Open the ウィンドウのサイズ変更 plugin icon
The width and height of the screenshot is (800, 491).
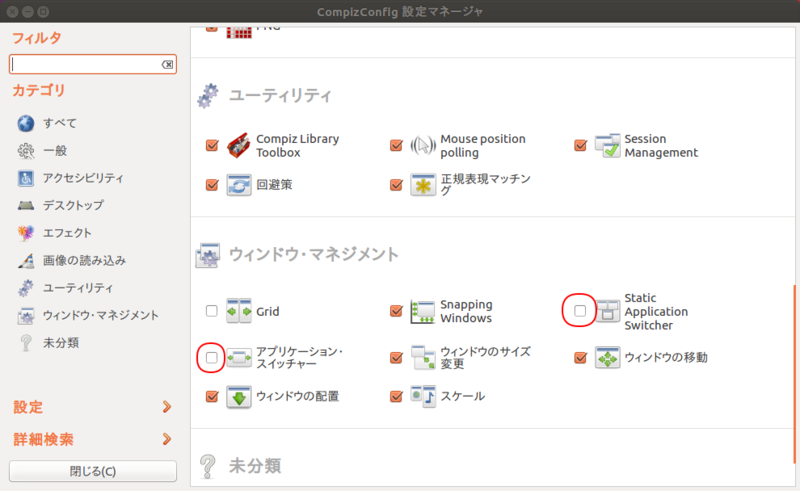coord(423,357)
